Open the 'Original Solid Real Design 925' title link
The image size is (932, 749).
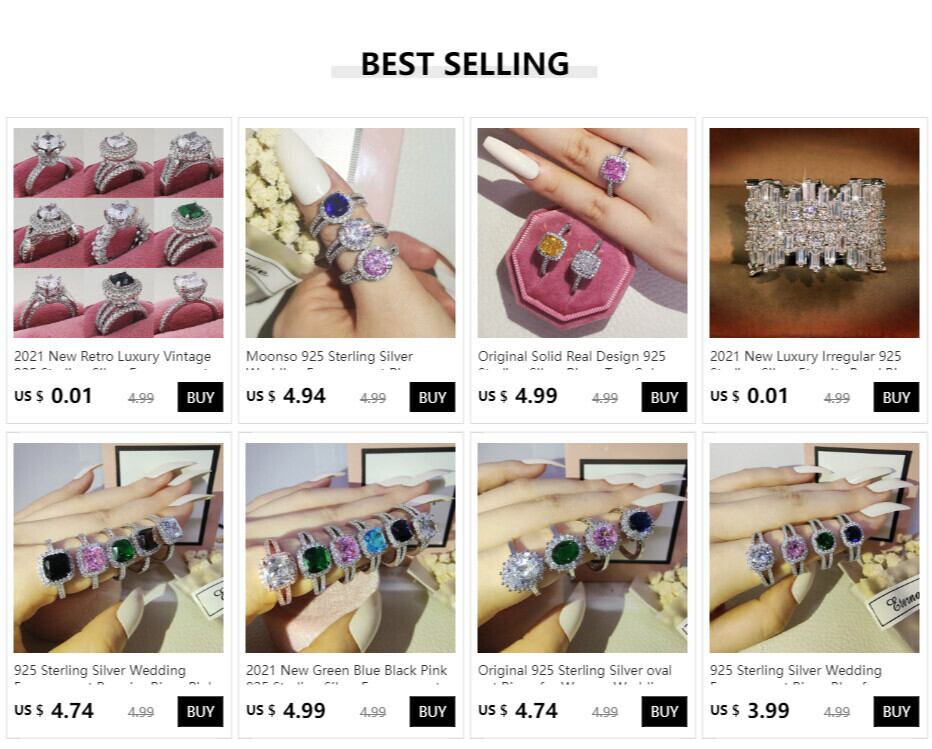[x=572, y=357]
